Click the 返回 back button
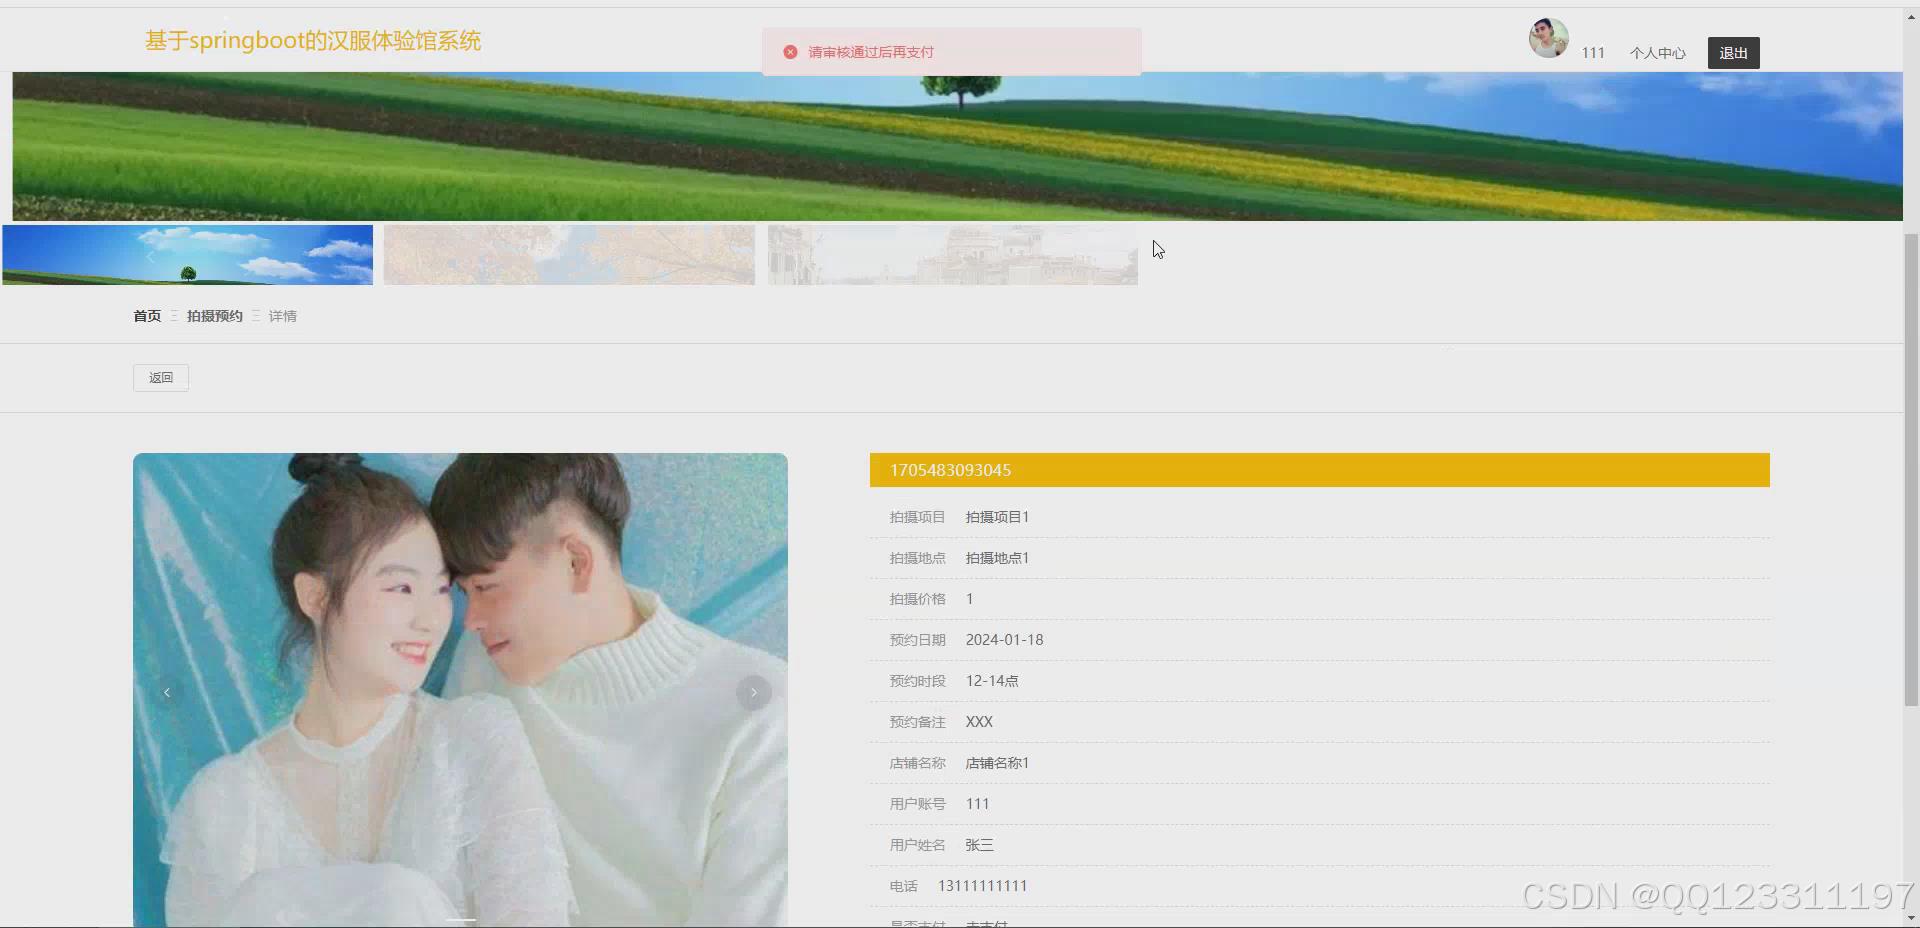The image size is (1920, 928). click(160, 377)
